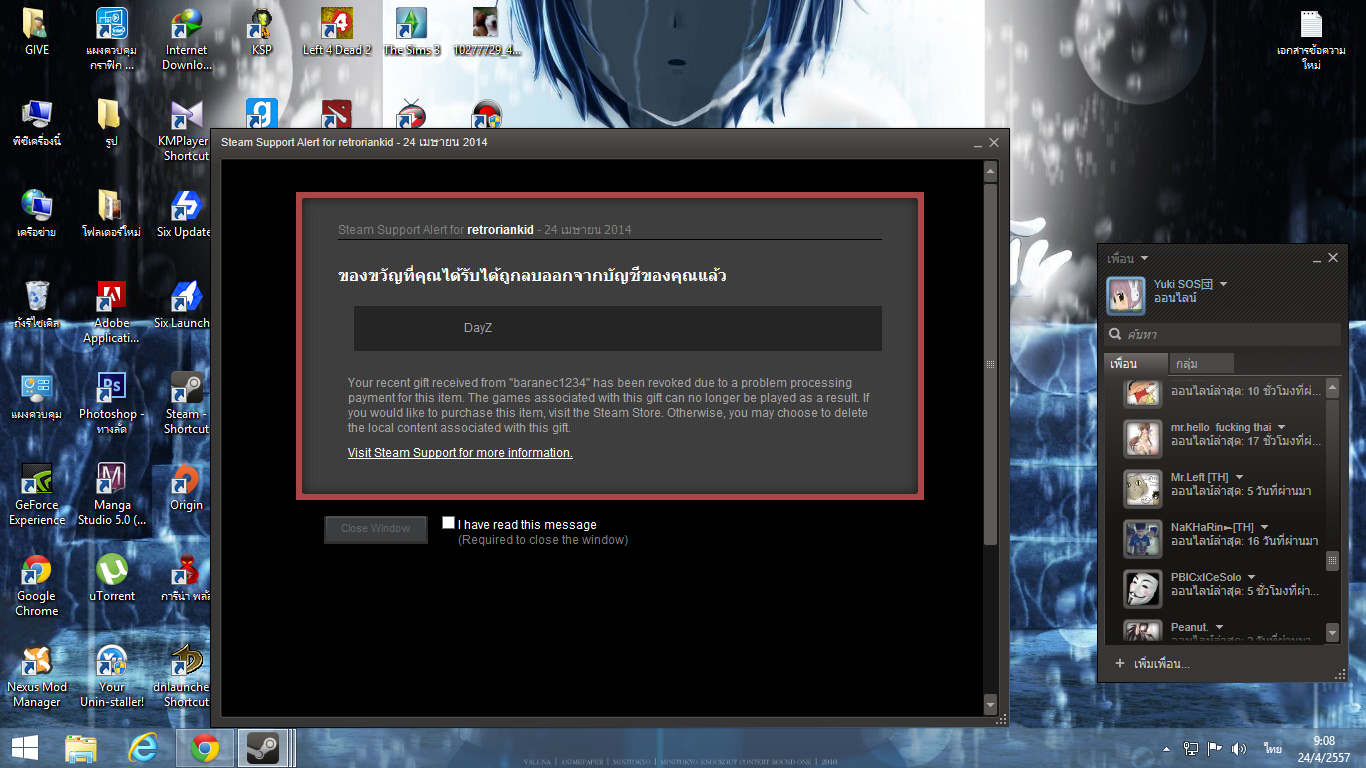
Task: Click the NaKHaRin [TH] friend name
Action: [1212, 527]
